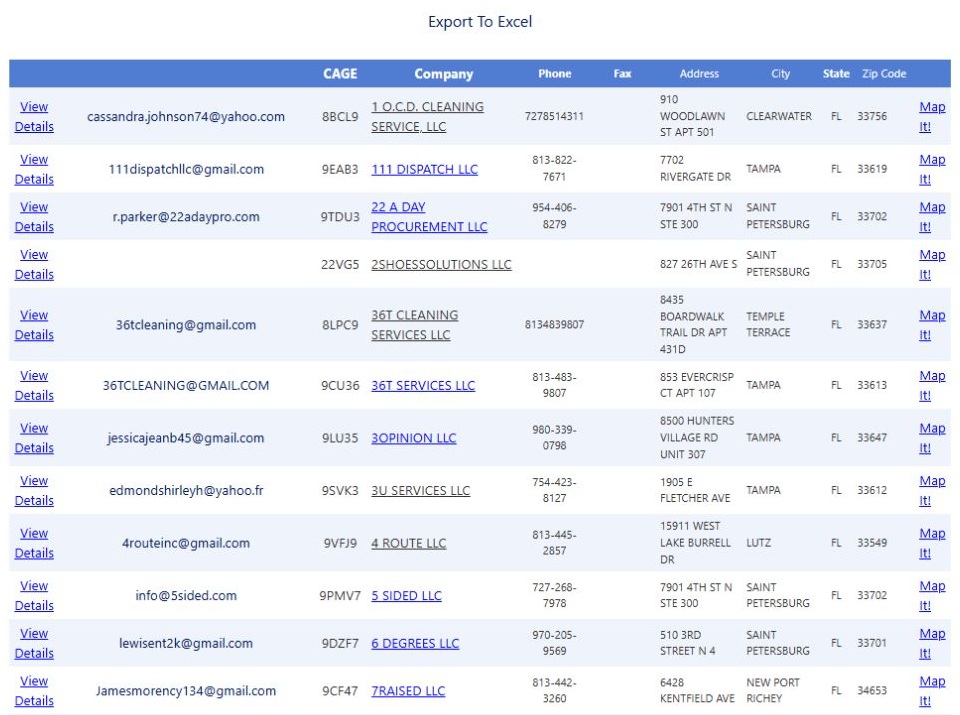Open the 5 SIDED LLC company link

(406, 596)
